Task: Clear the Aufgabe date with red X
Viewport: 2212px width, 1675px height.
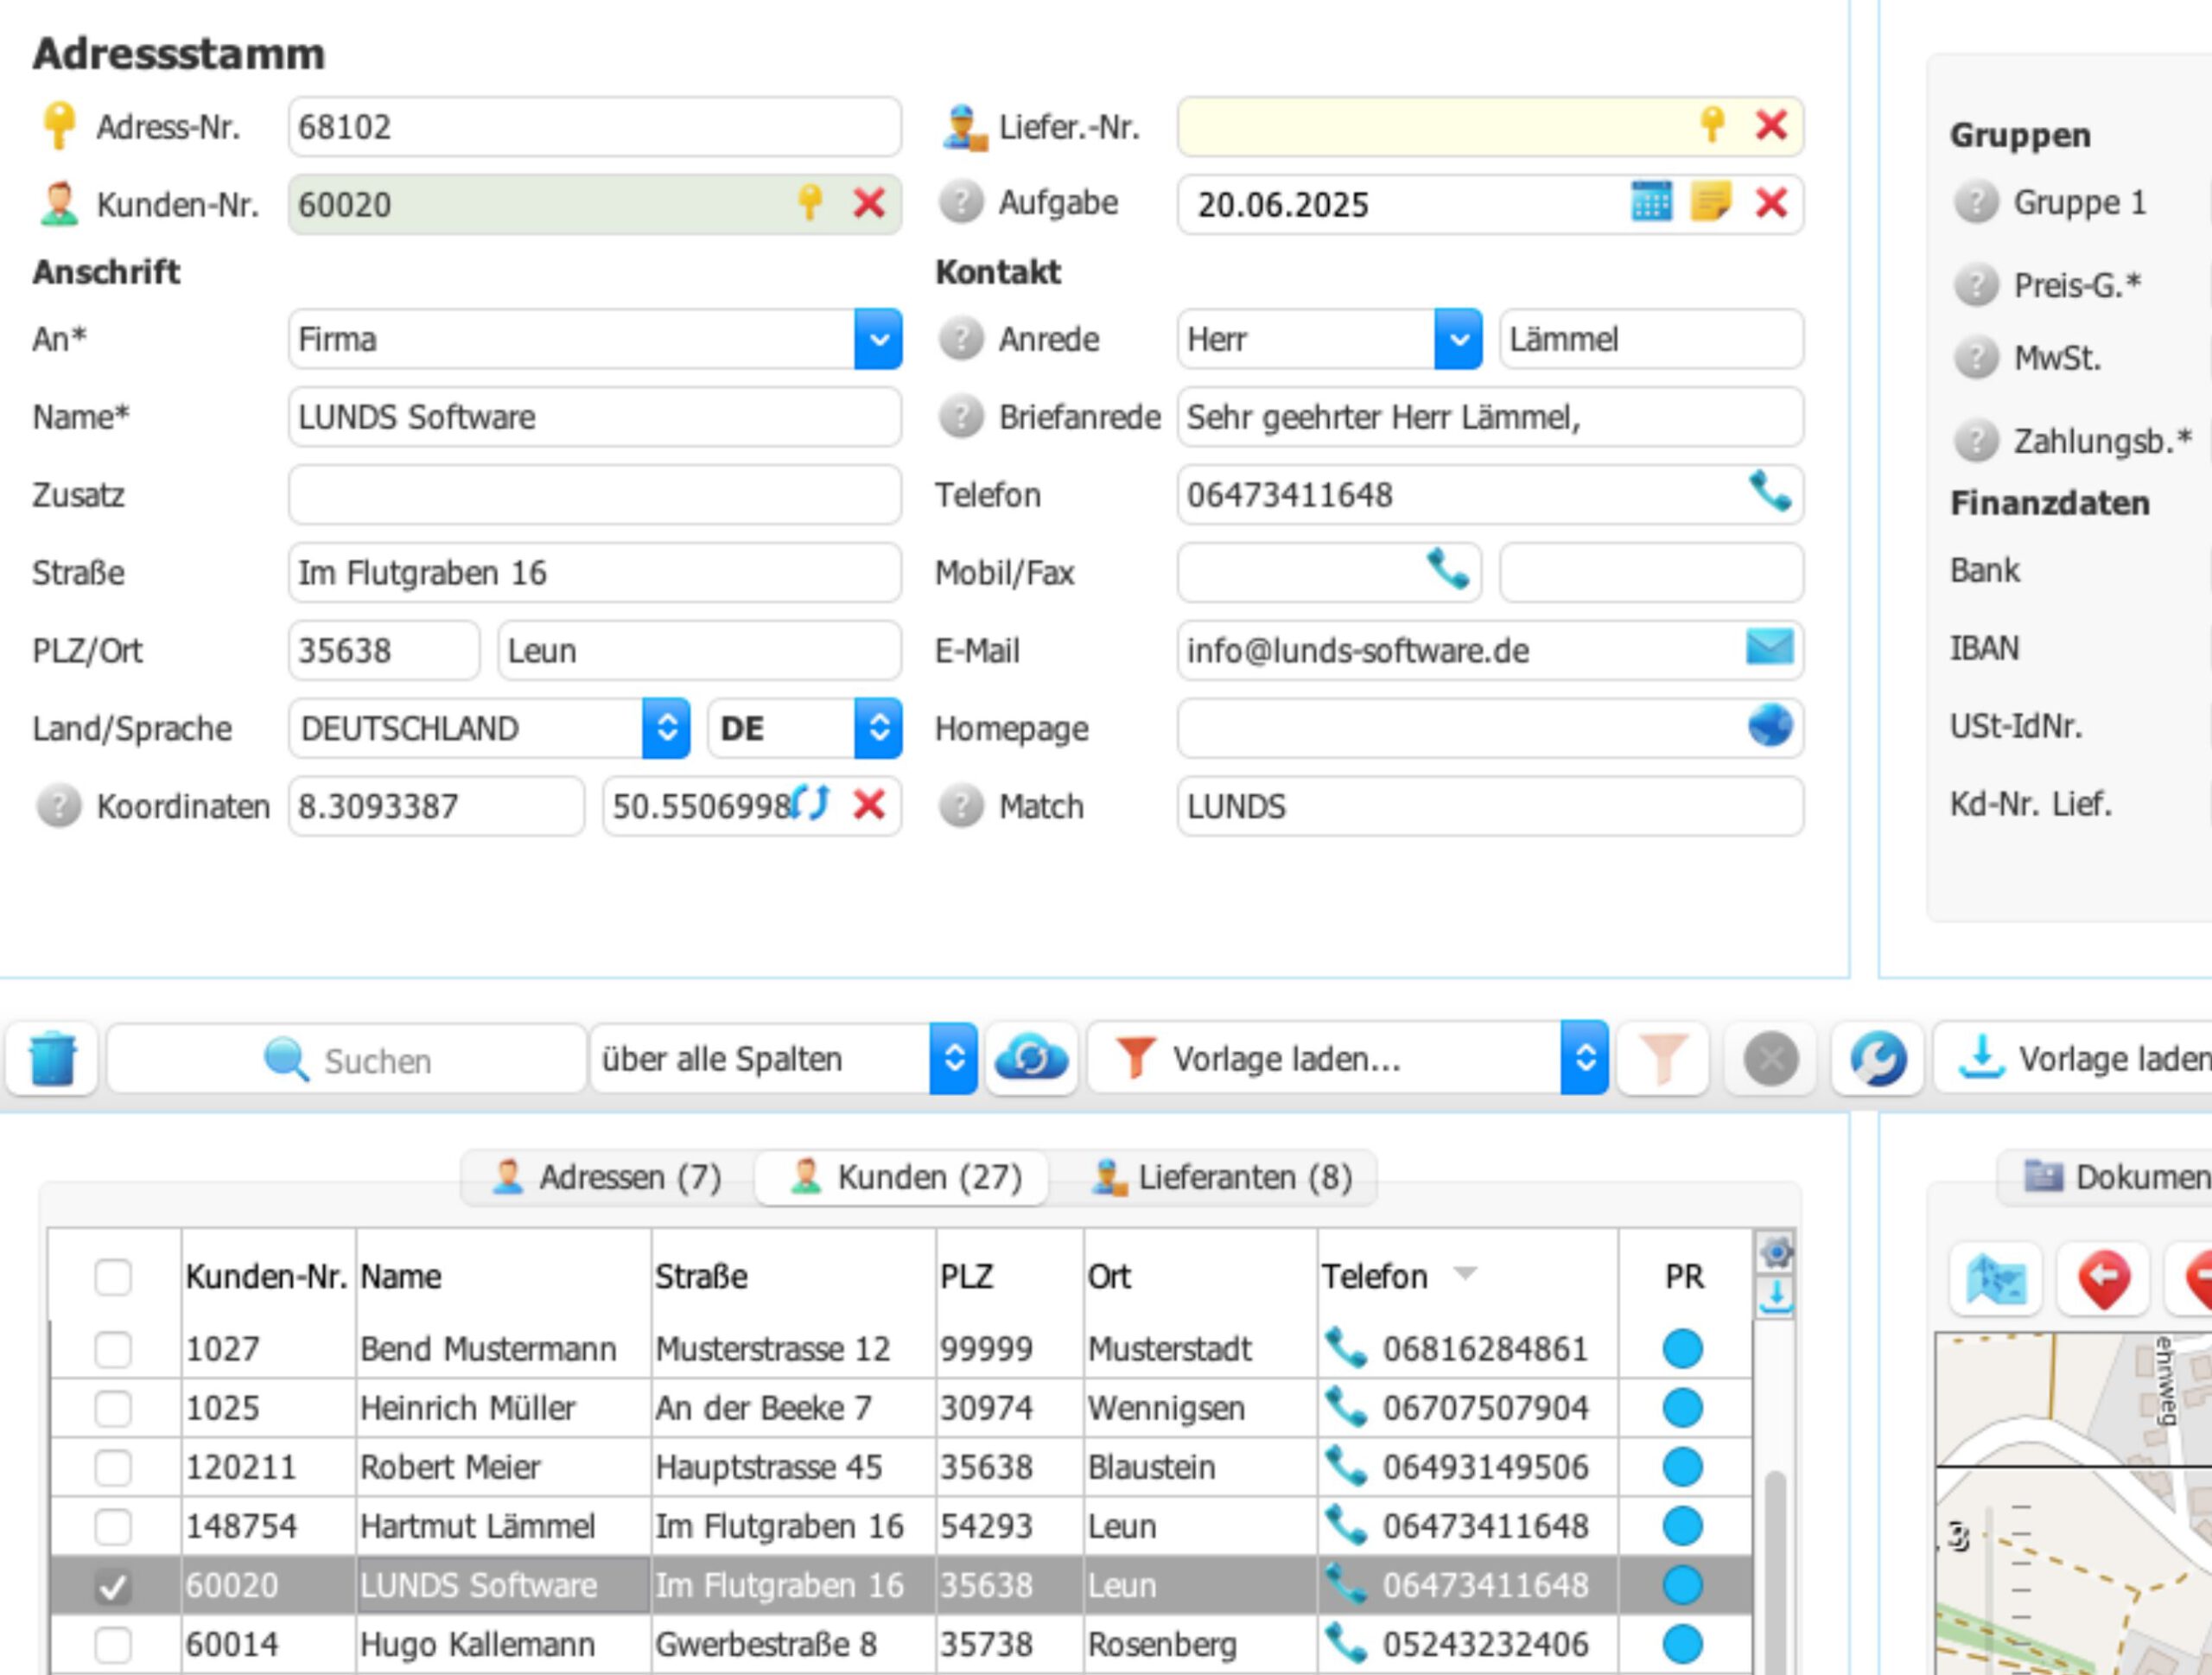Action: point(1771,203)
